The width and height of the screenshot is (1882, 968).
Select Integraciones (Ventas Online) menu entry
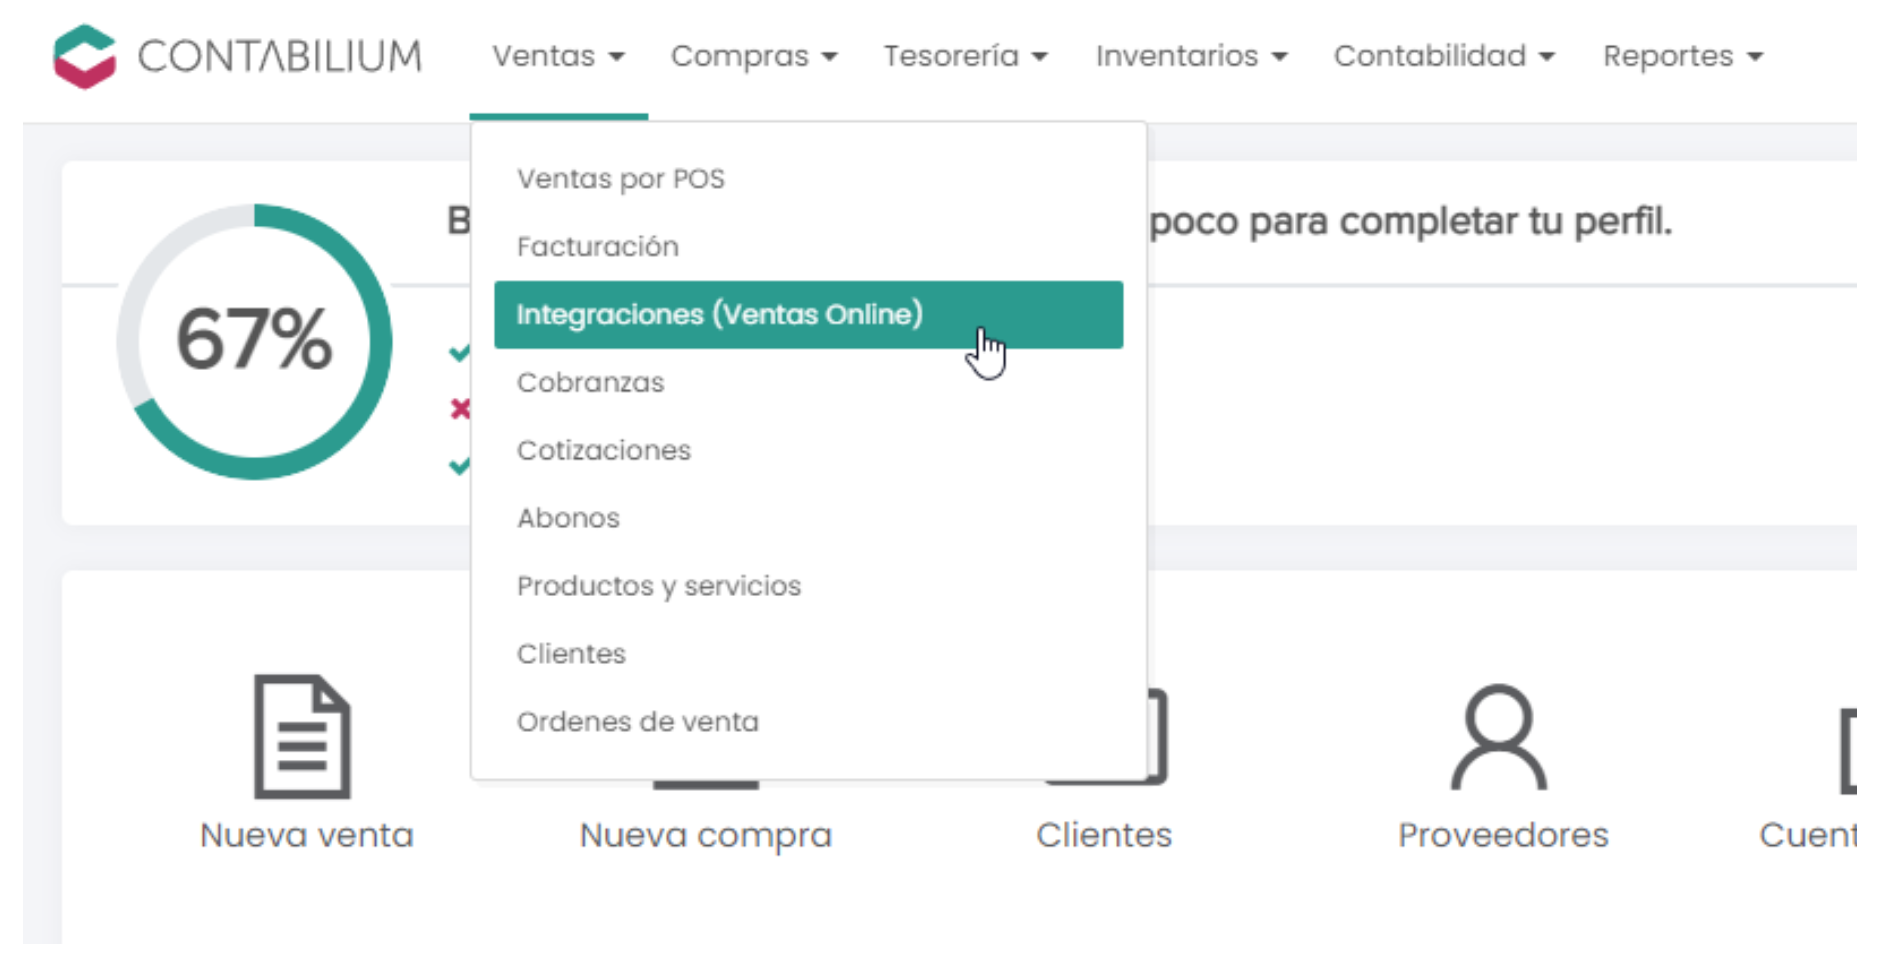[719, 315]
